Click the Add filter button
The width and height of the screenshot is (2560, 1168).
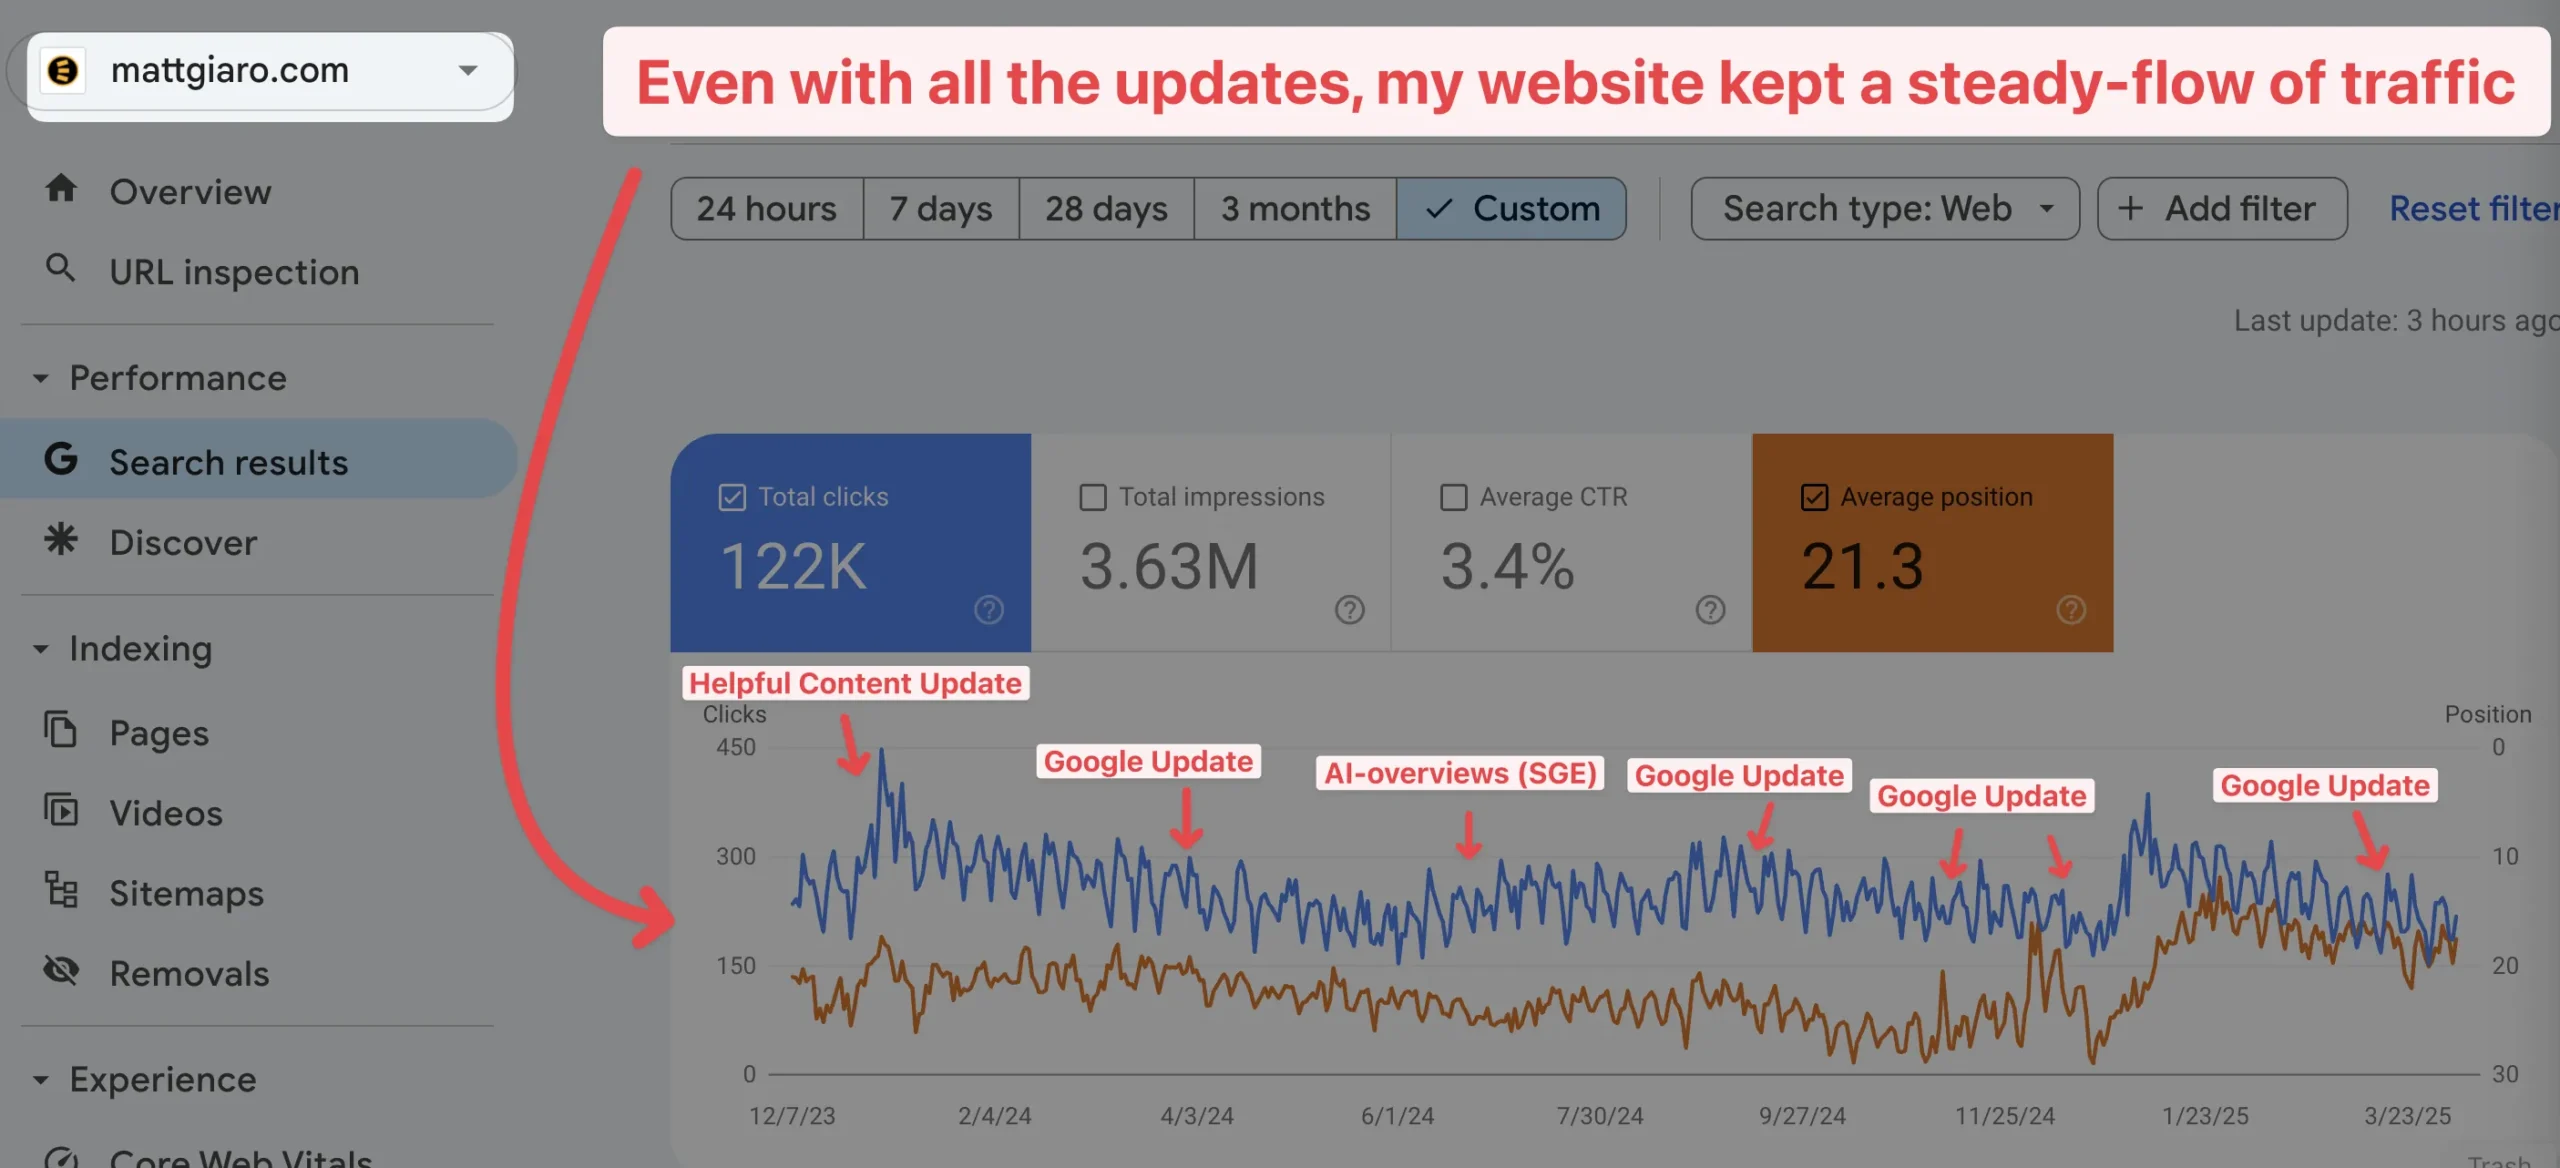point(2222,208)
